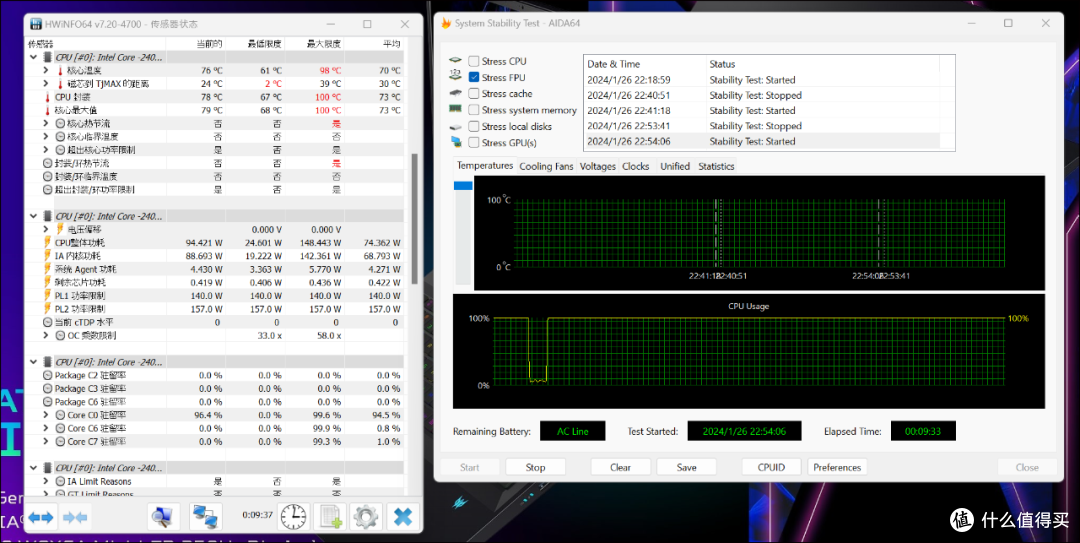Select log row 2024/1/26 22:18:59
The width and height of the screenshot is (1080, 543).
[x=761, y=80]
